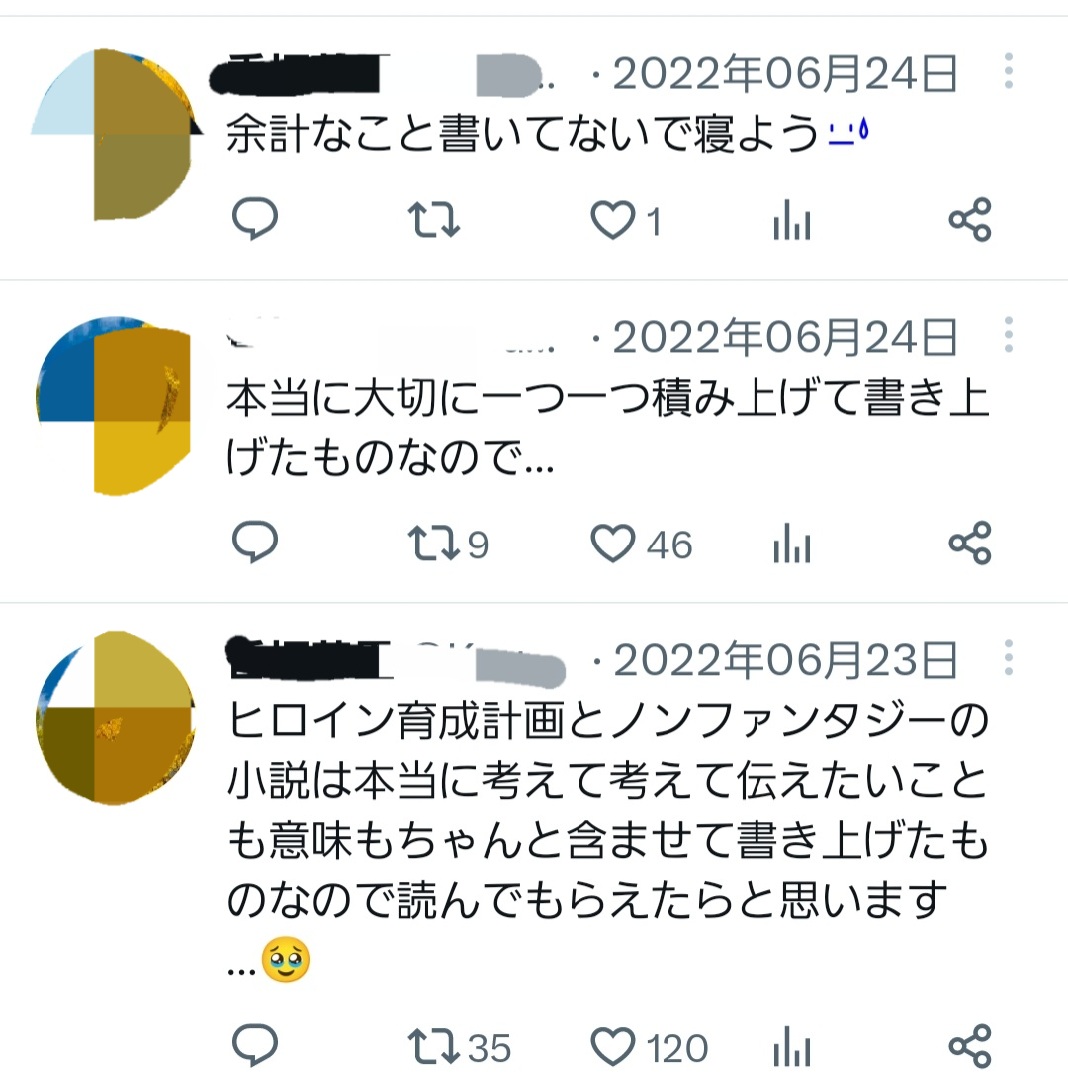Expand three-dot menu on second tweet

1009,334
